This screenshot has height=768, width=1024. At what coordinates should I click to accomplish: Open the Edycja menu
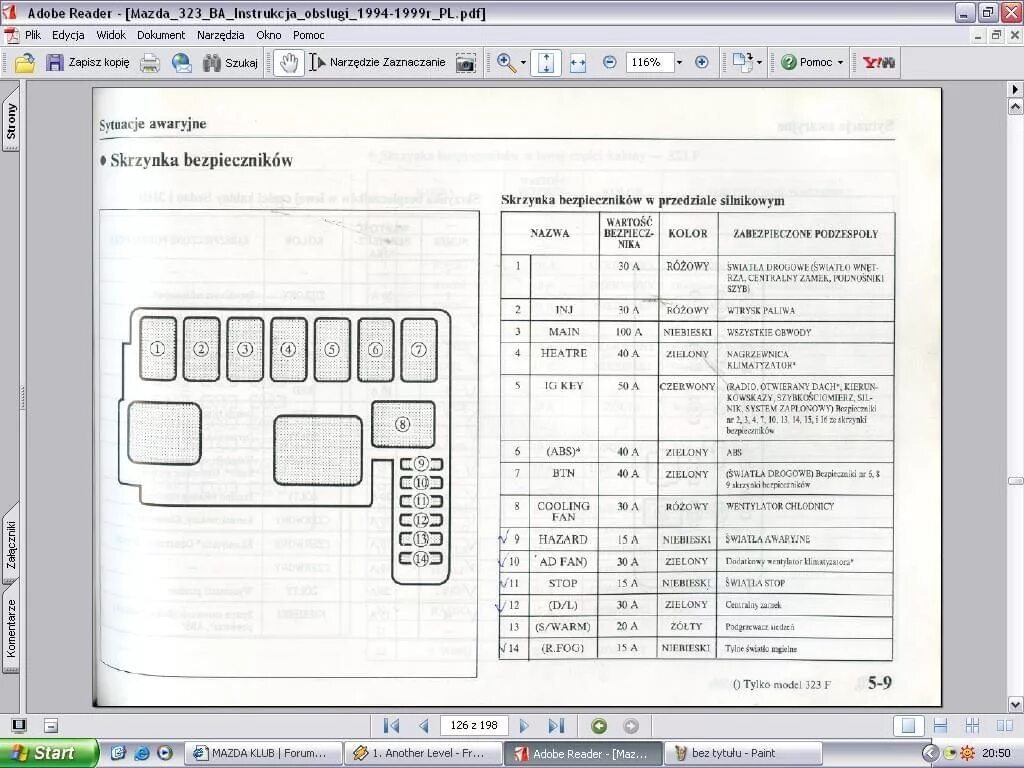pos(68,35)
